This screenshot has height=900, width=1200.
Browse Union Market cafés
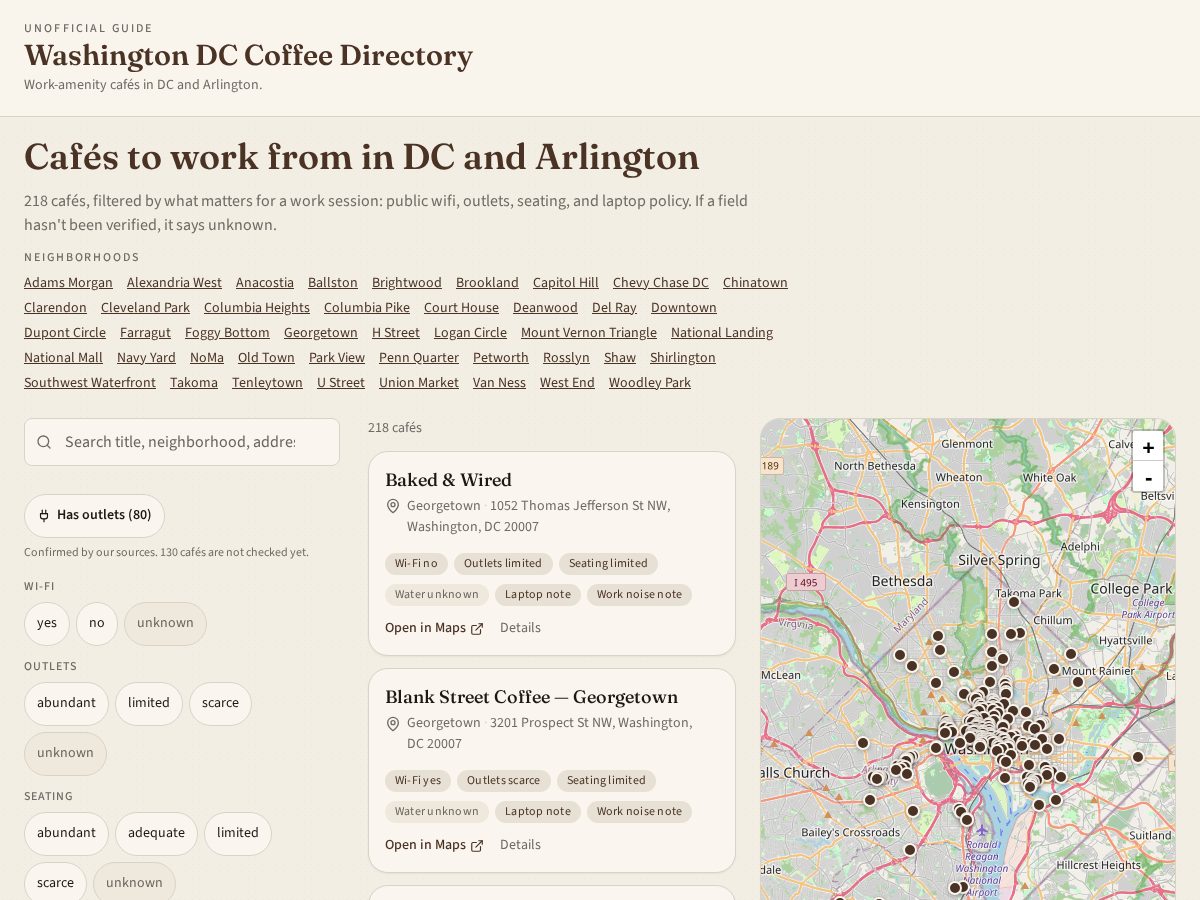(419, 383)
